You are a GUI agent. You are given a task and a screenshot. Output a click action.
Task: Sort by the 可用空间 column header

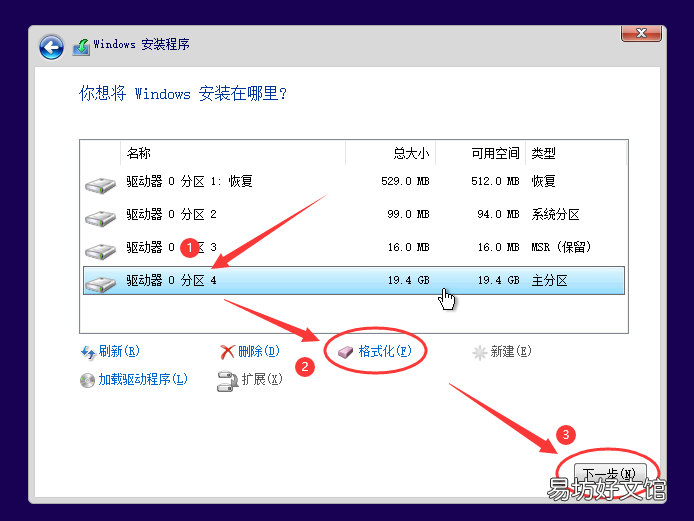[x=481, y=153]
